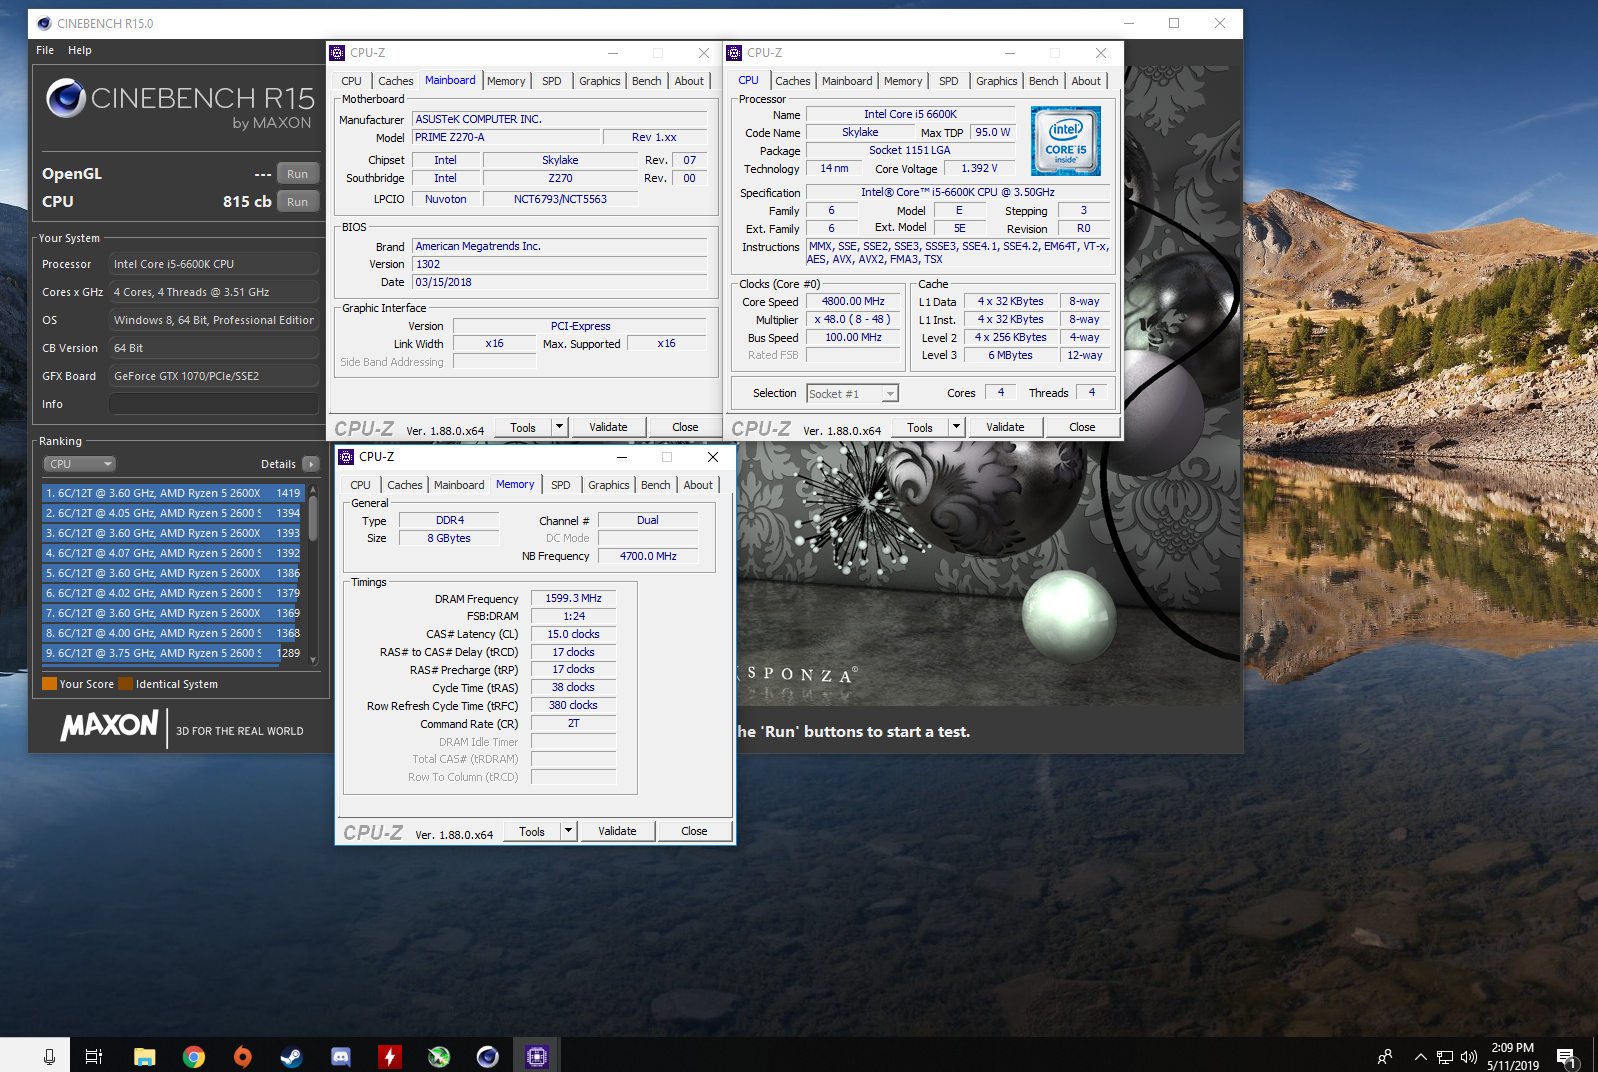Open Caches tab in the CPU tab CPU-Z window
The width and height of the screenshot is (1598, 1072).
coord(793,81)
